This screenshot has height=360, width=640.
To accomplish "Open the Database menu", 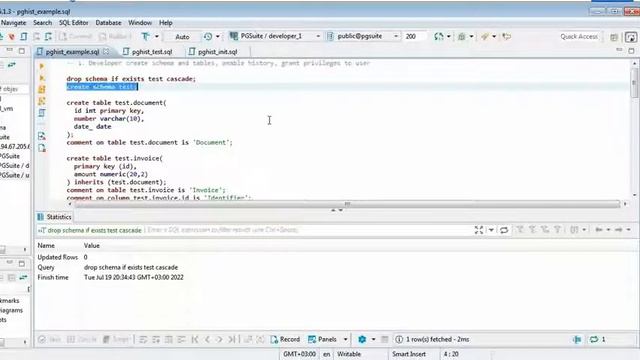I will [108, 23].
